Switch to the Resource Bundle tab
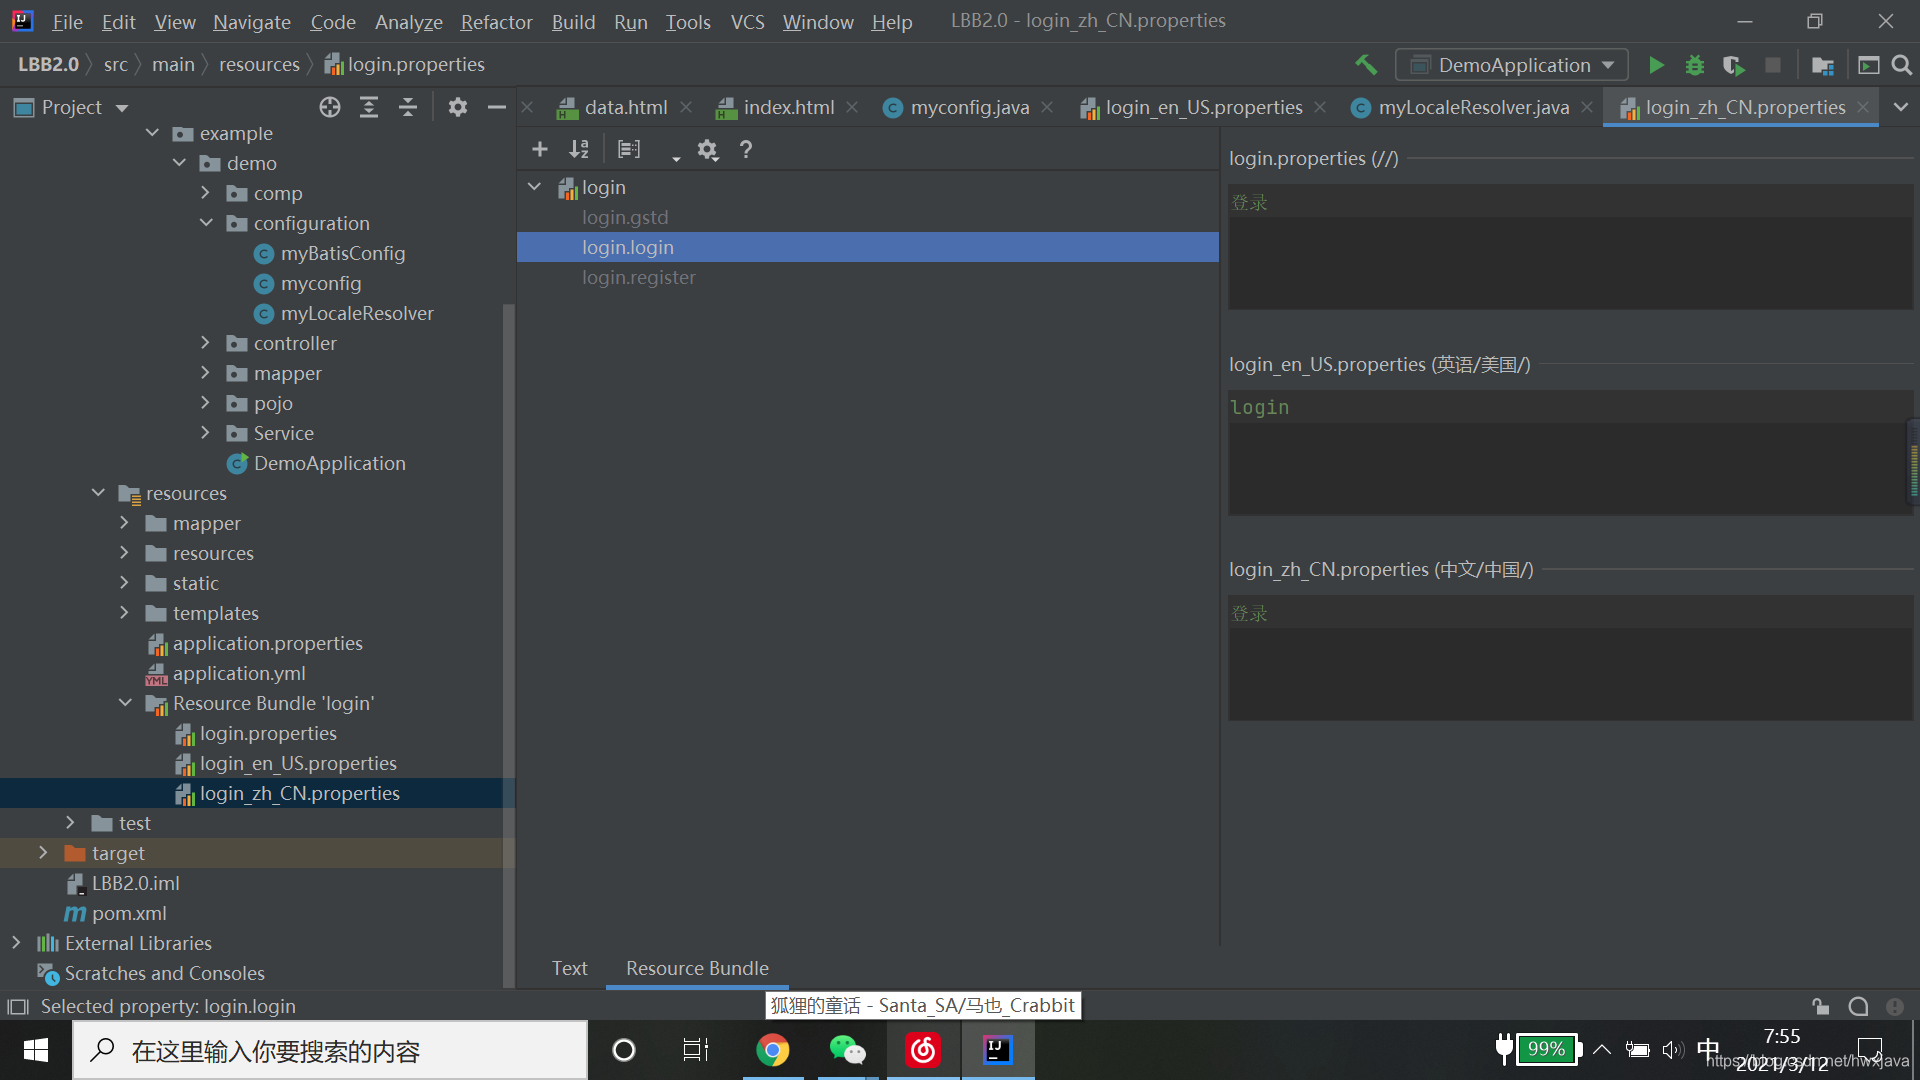 click(x=696, y=967)
